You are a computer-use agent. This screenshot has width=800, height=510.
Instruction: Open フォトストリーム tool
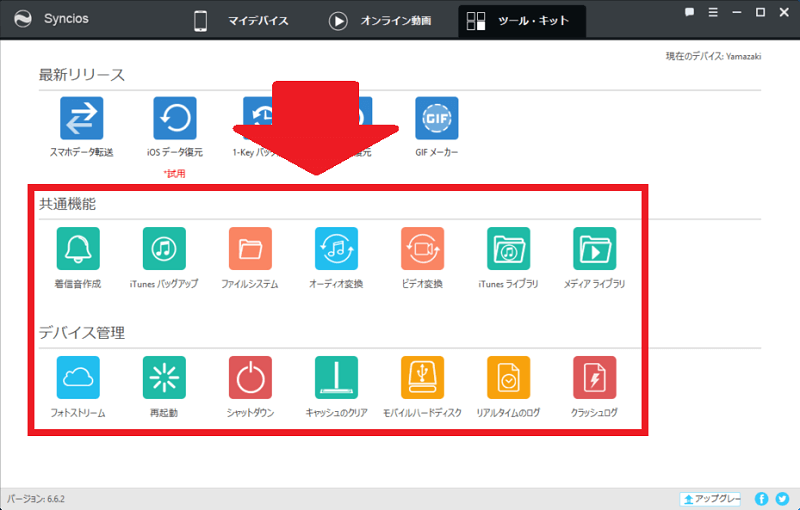78,377
